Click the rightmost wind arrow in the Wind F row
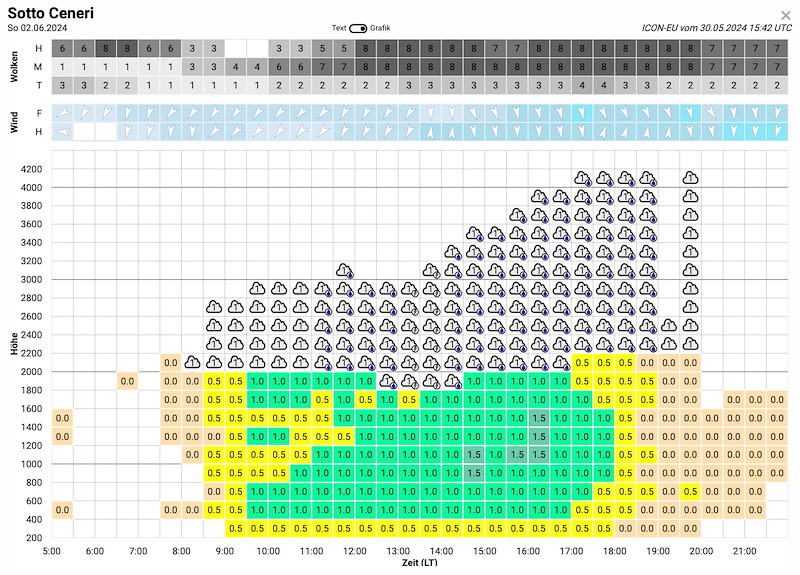Image resolution: width=800 pixels, height=575 pixels. click(x=777, y=113)
